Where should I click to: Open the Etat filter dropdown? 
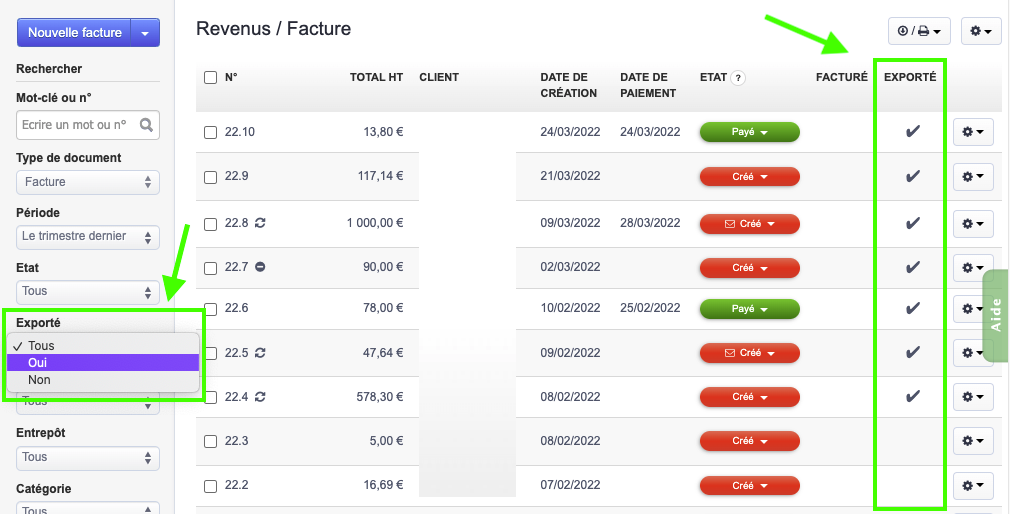click(88, 292)
